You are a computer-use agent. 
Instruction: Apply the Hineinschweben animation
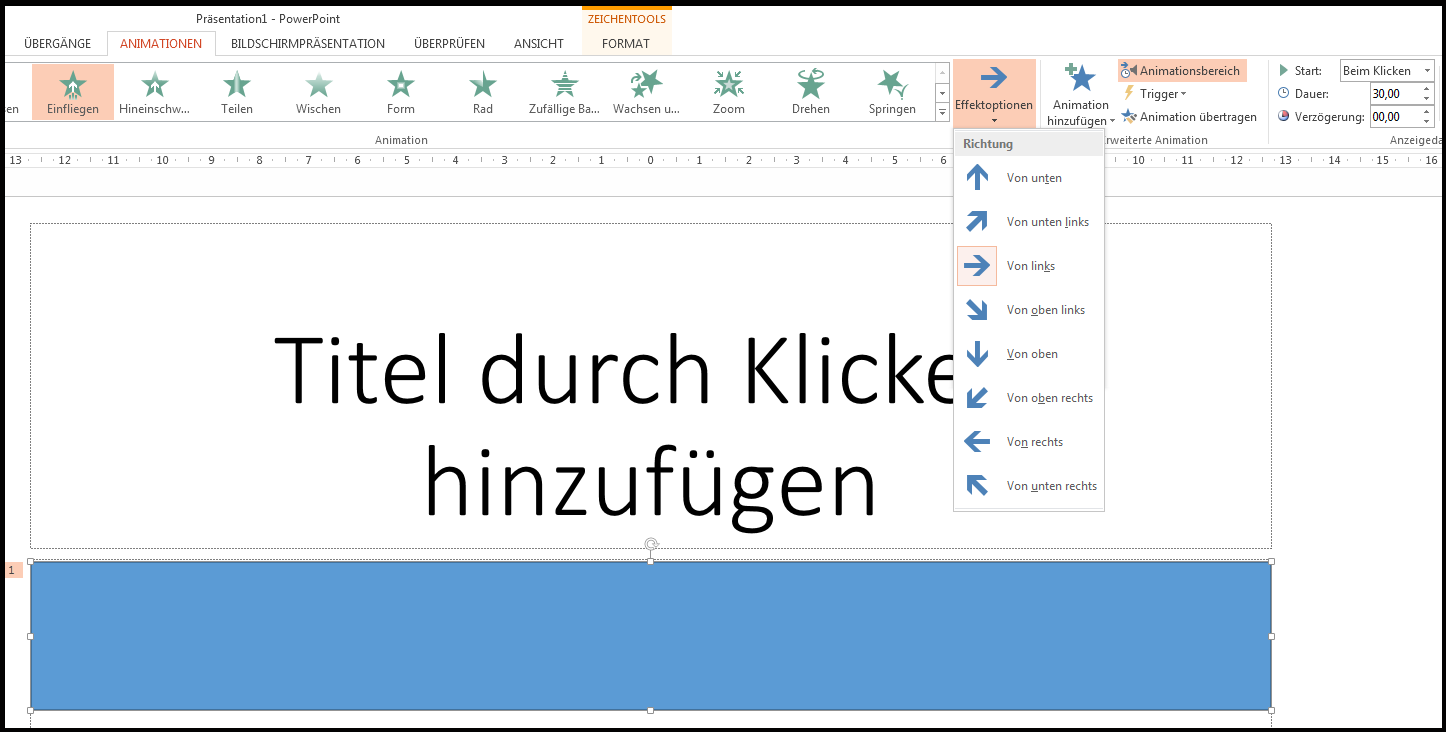tap(155, 92)
